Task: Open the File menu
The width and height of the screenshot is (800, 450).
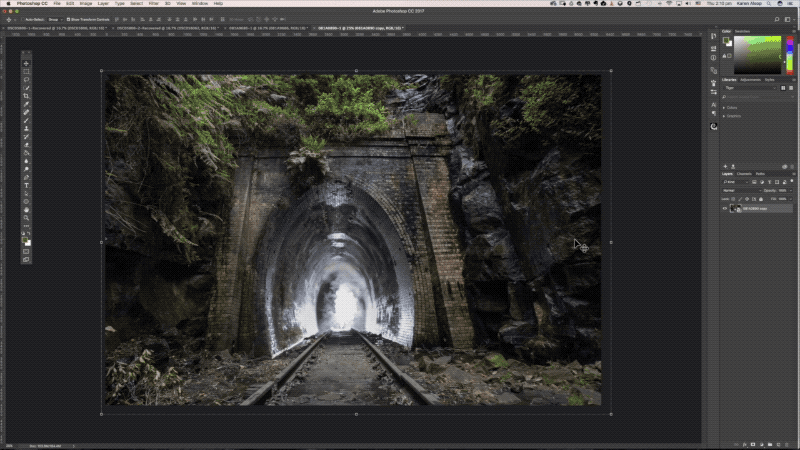Action: [x=57, y=4]
